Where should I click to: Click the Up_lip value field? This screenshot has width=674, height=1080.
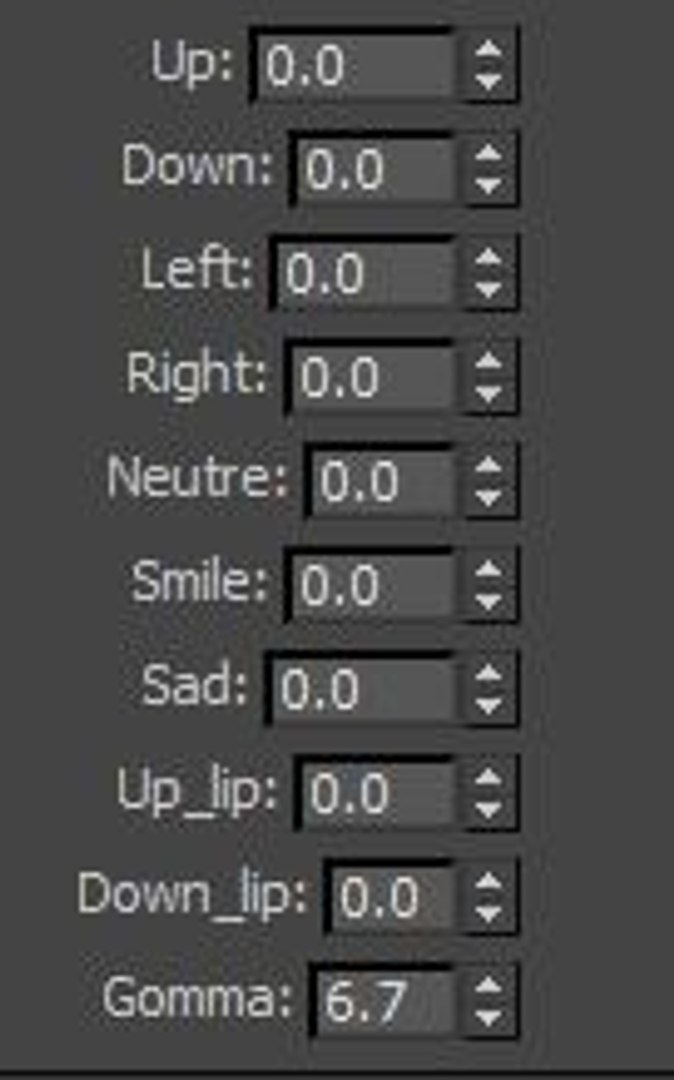click(378, 794)
